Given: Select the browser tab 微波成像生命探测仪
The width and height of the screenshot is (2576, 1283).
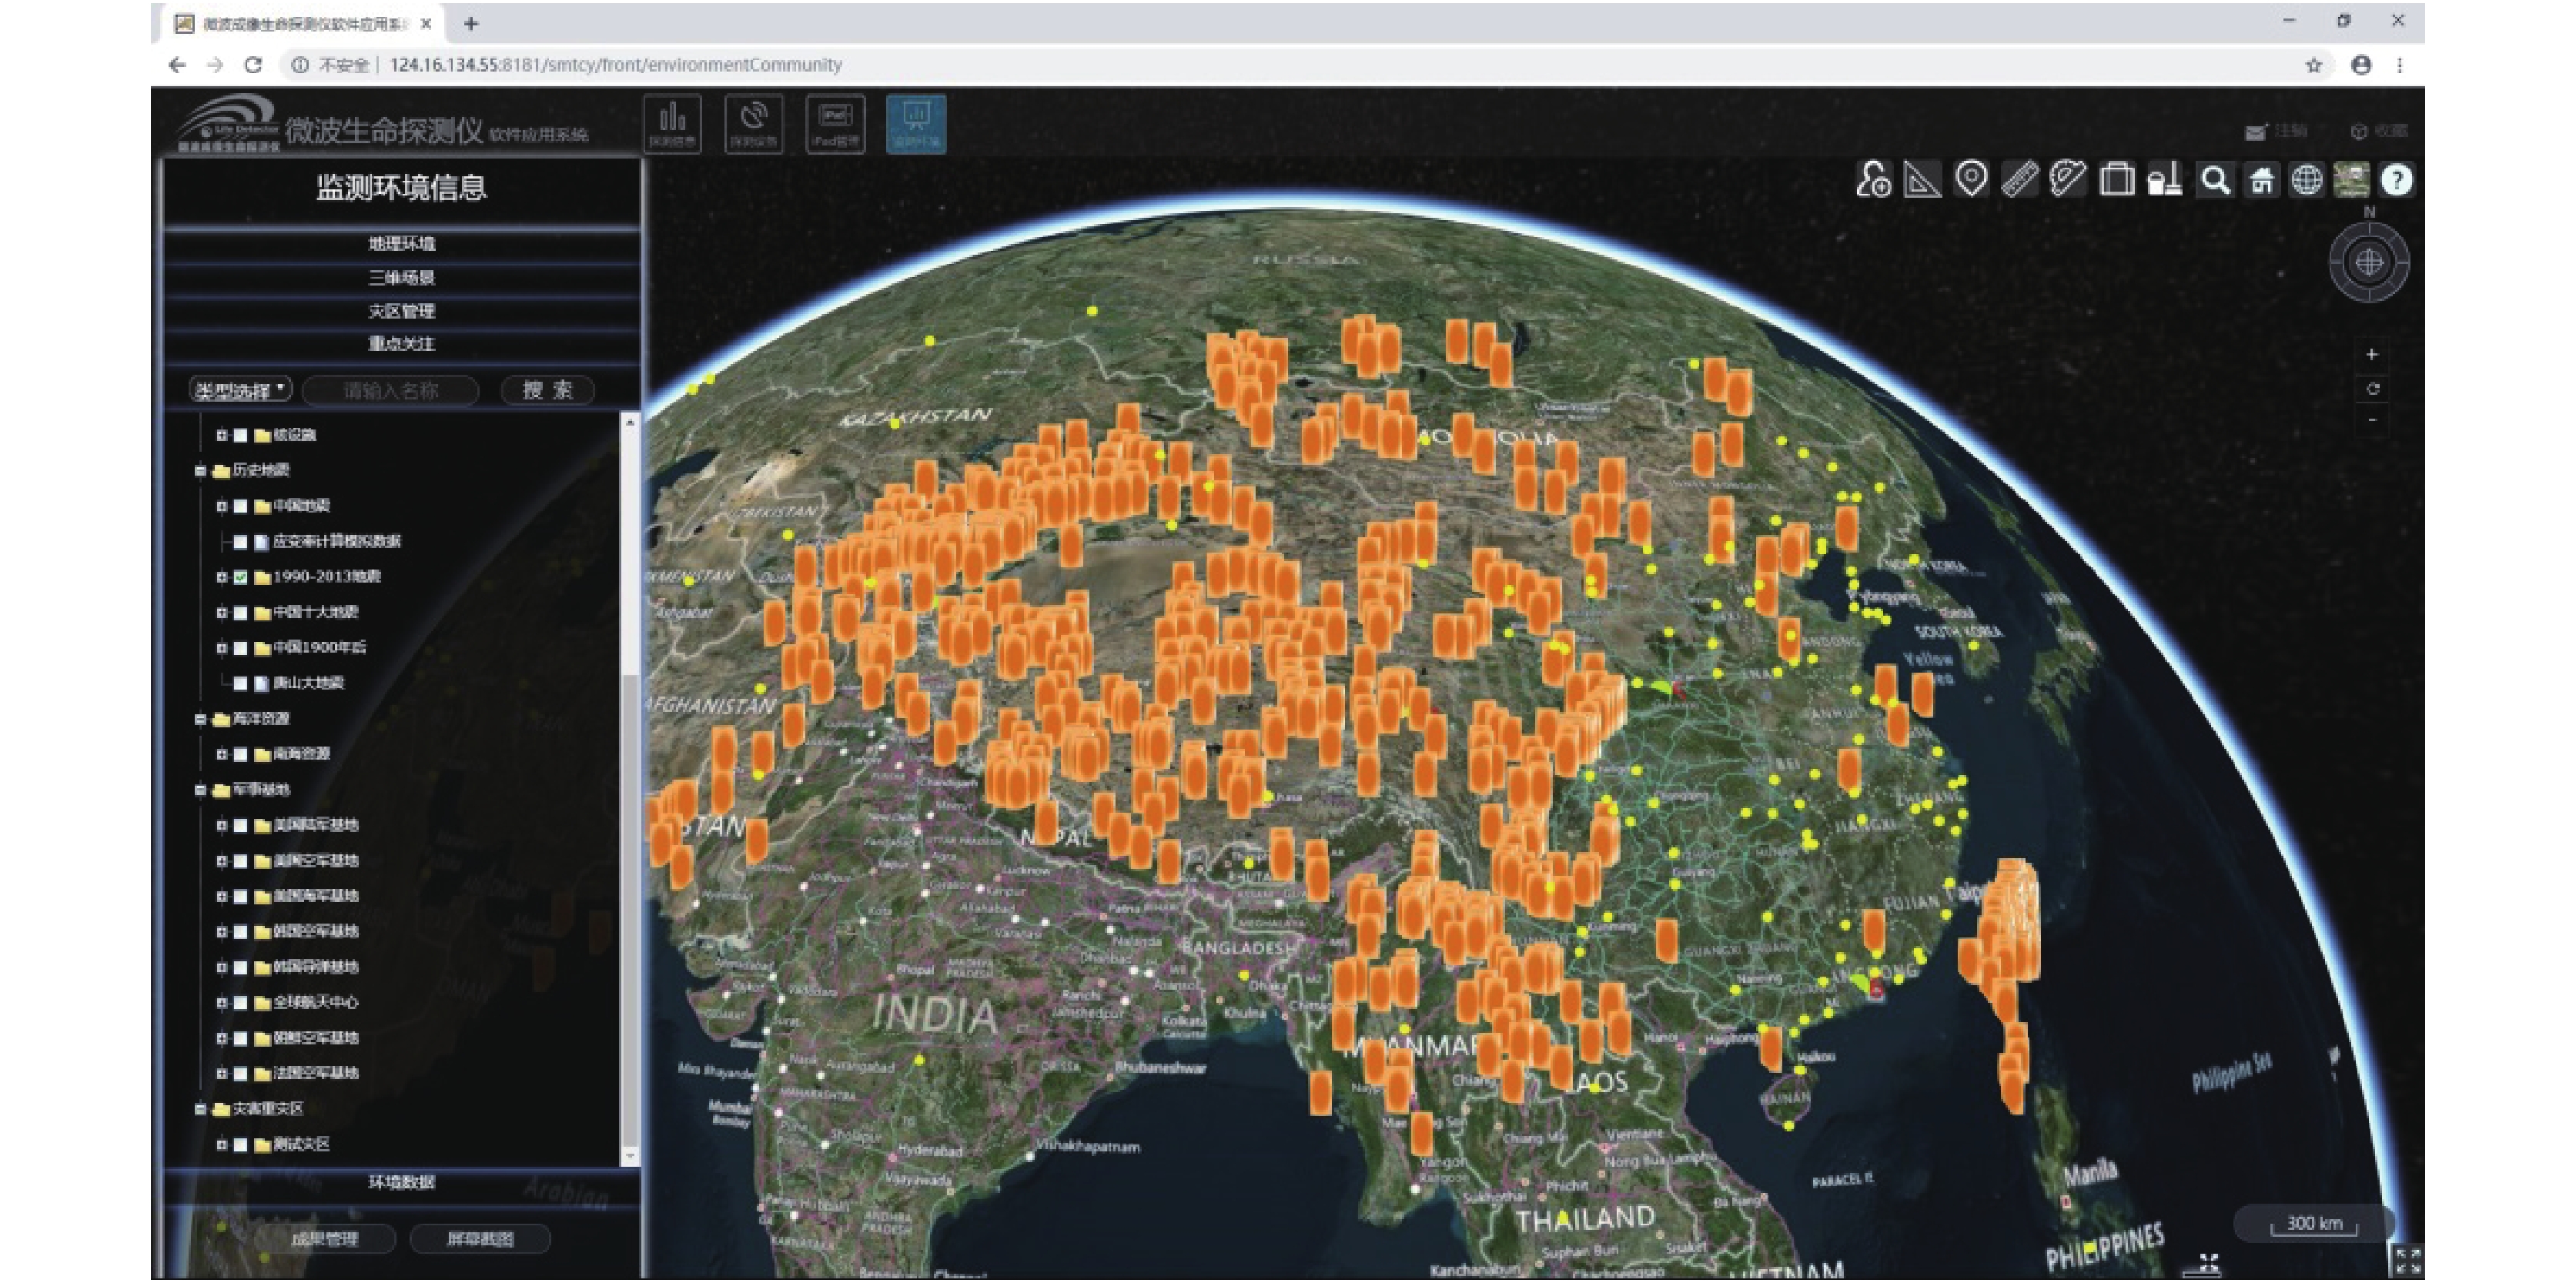Looking at the screenshot, I should point(305,23).
